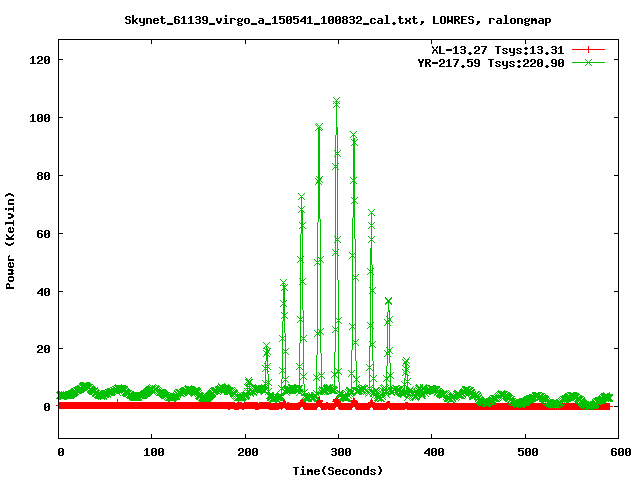This screenshot has width=640, height=480.
Task: Click the 200 tick label on x-axis
Action: point(245,453)
